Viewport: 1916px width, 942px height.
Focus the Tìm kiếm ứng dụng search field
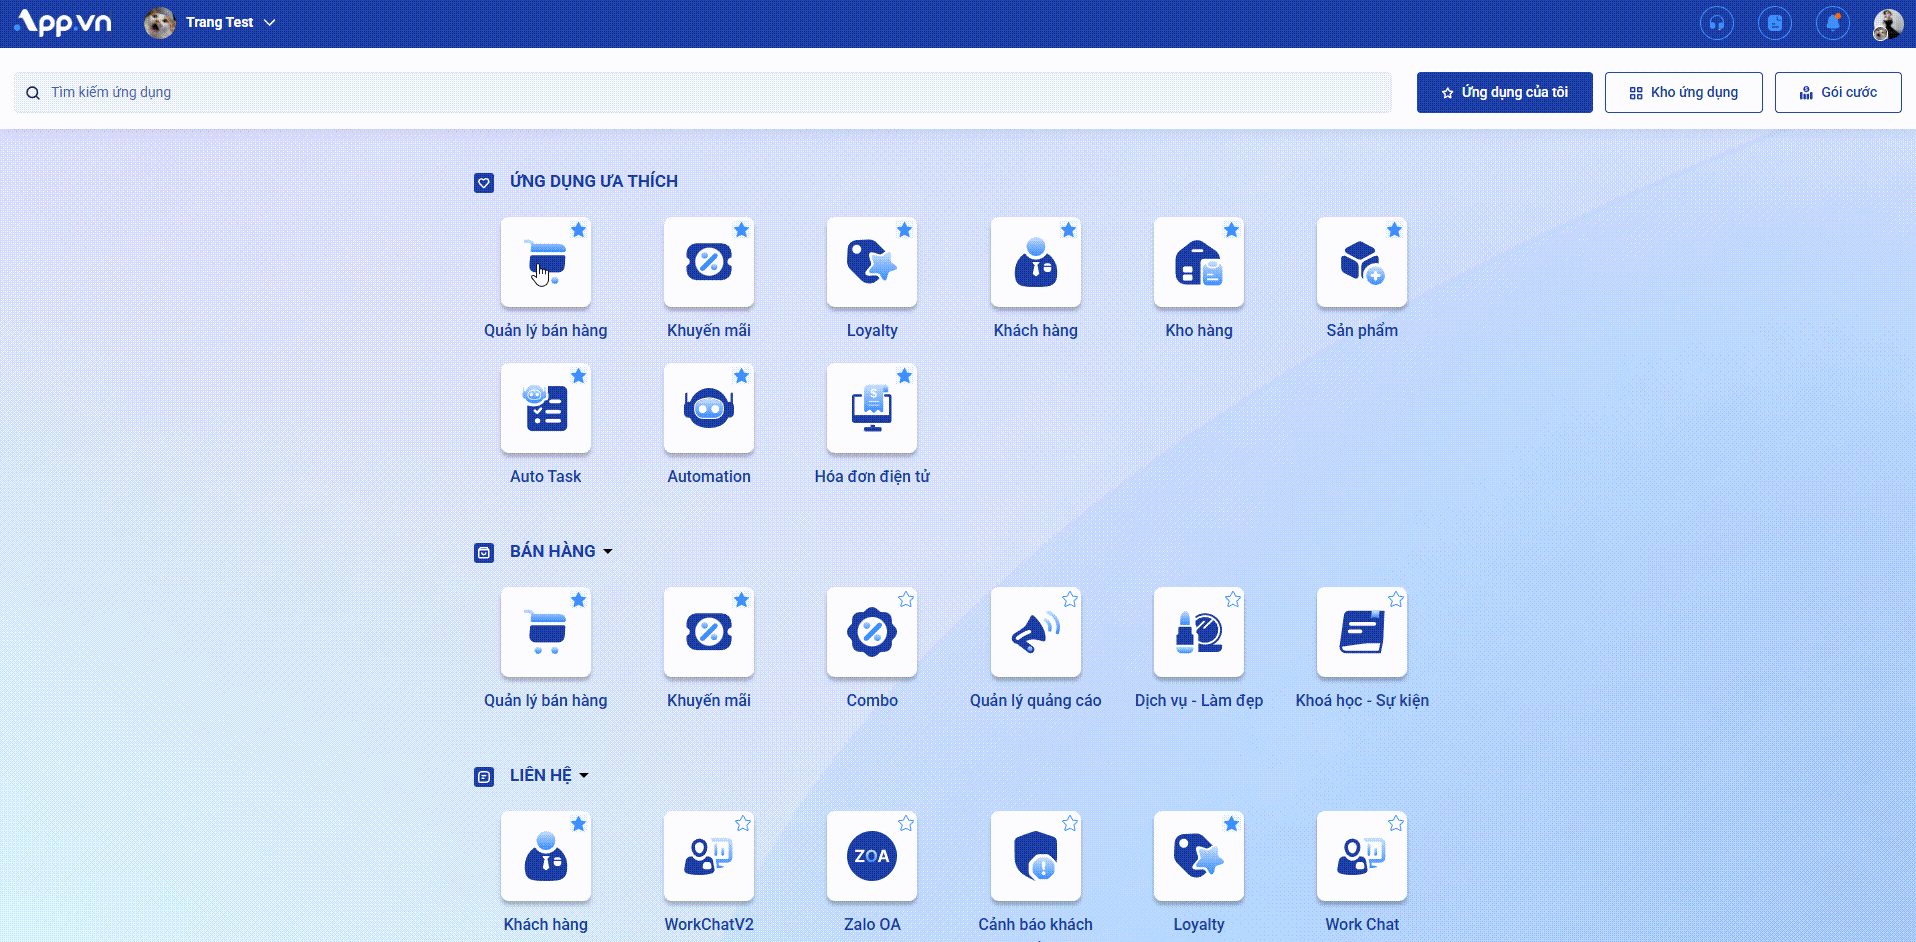[700, 93]
